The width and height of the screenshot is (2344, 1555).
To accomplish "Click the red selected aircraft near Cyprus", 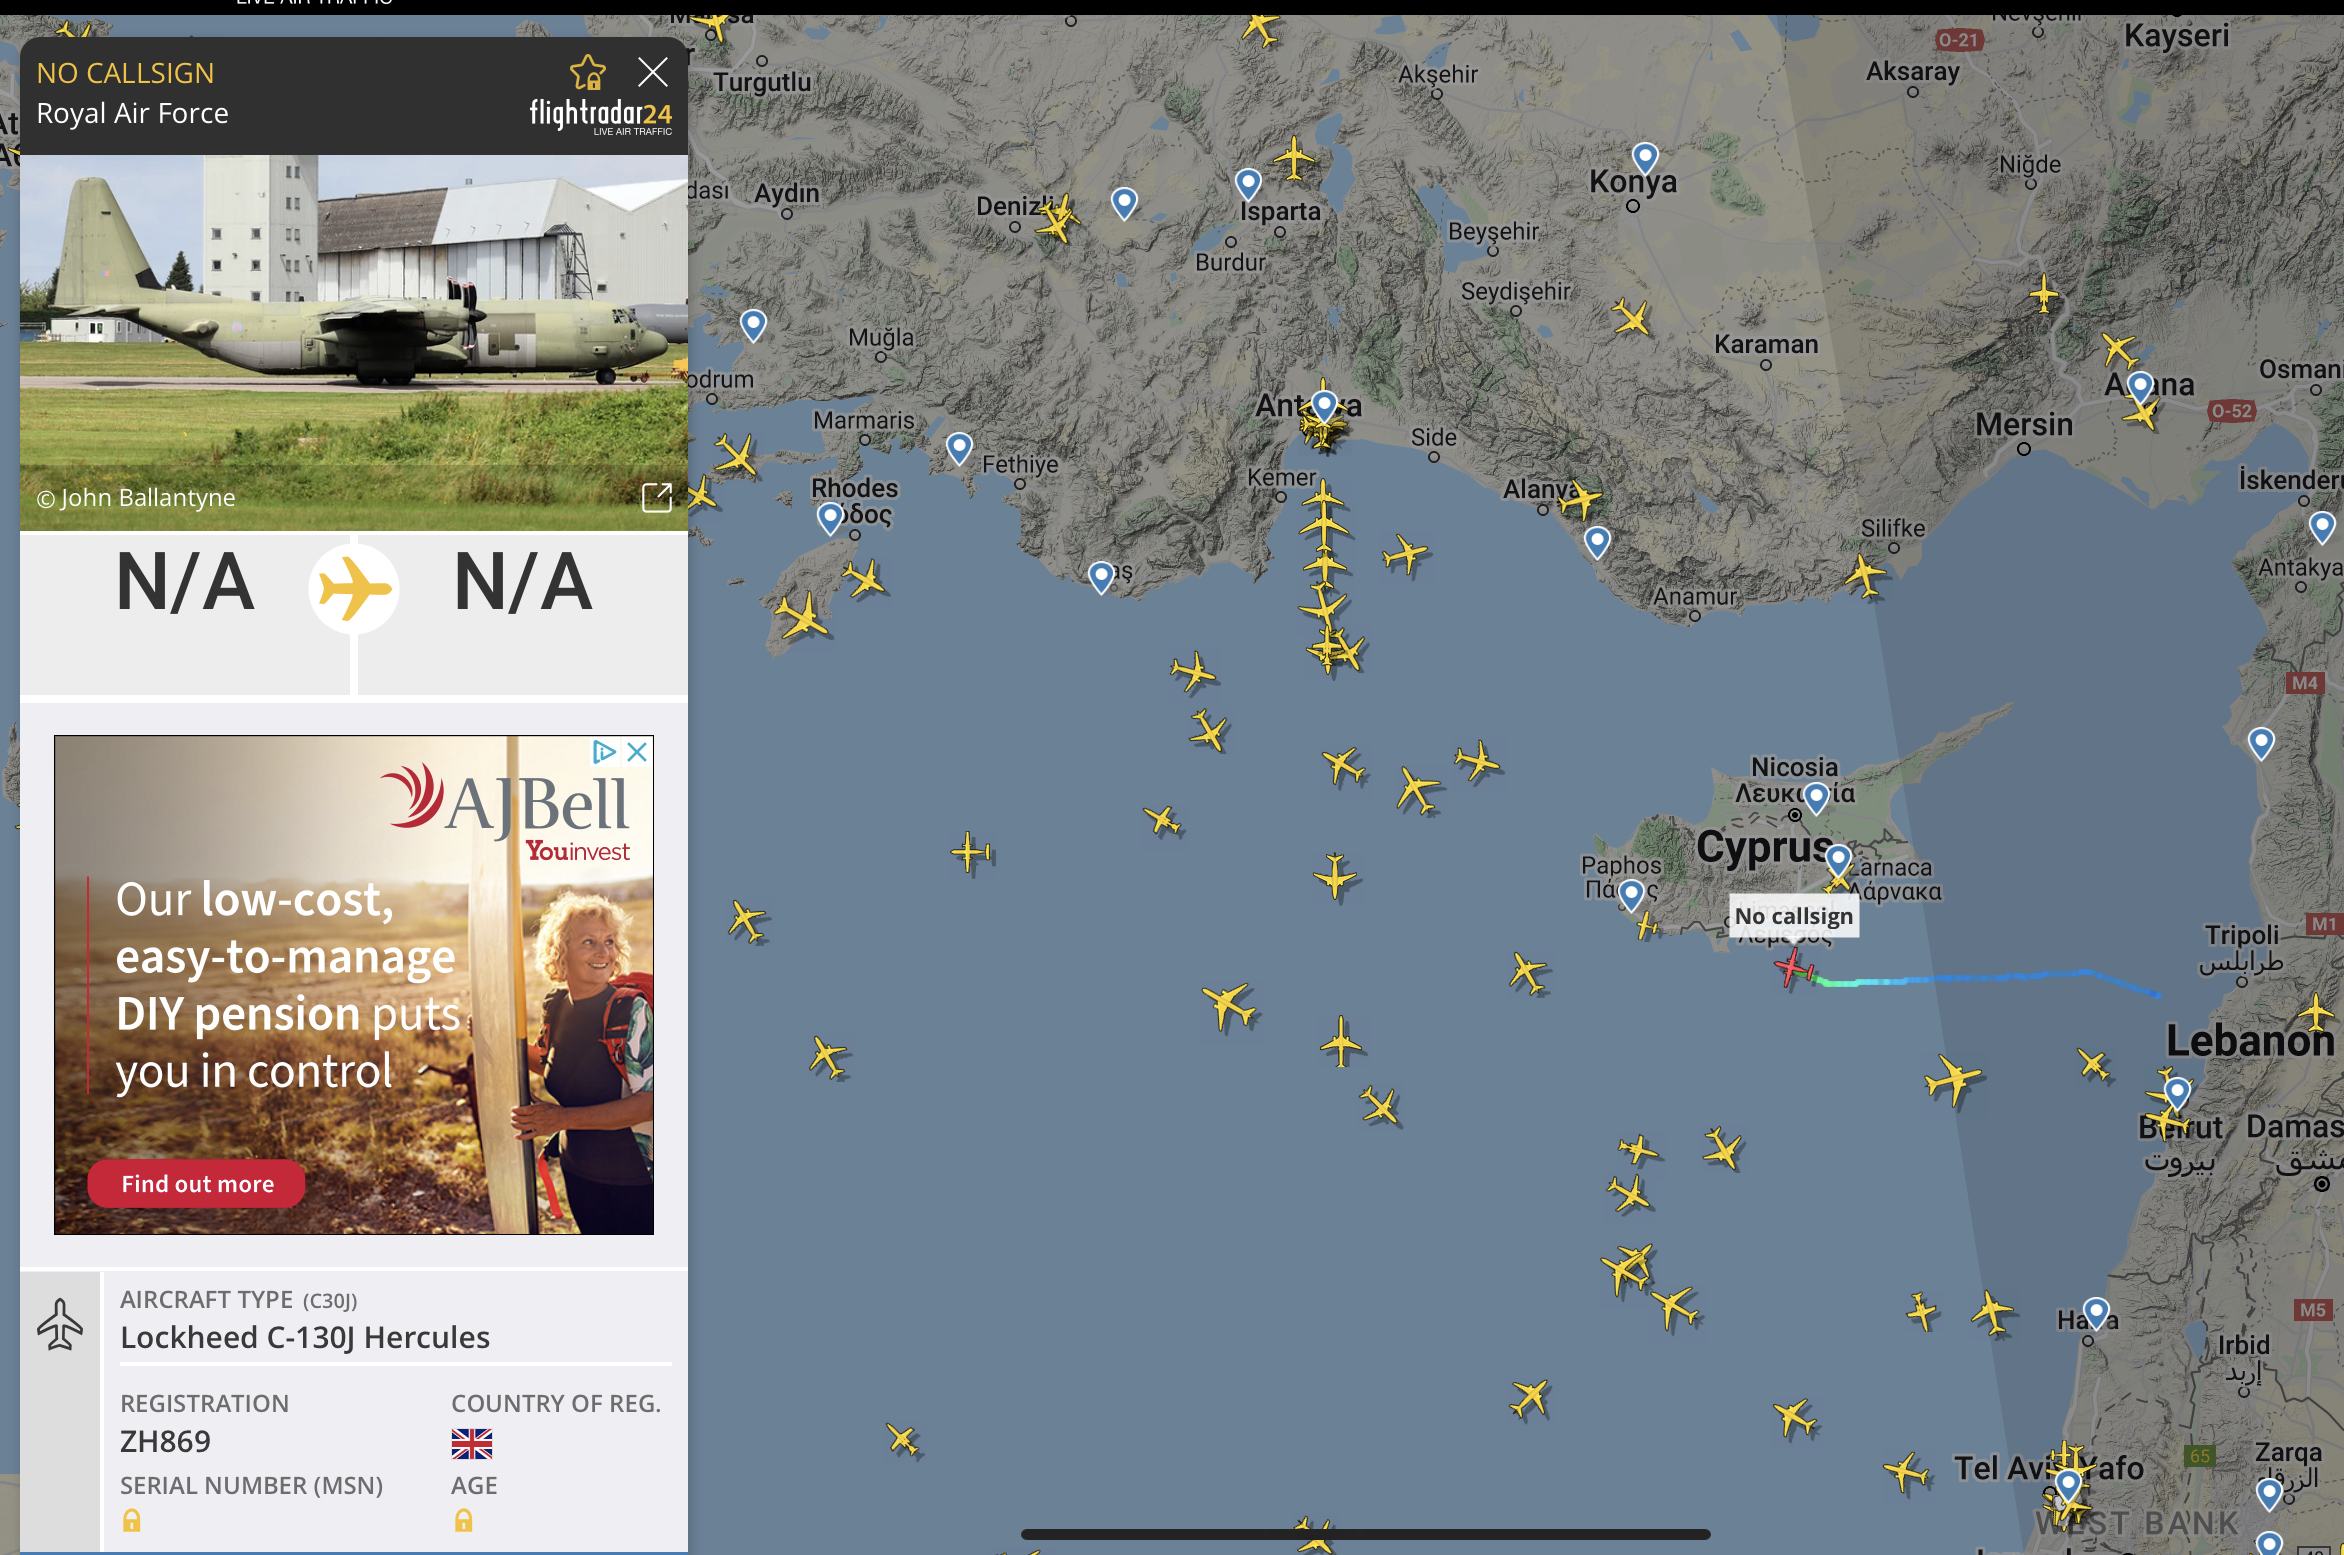I will [1793, 967].
